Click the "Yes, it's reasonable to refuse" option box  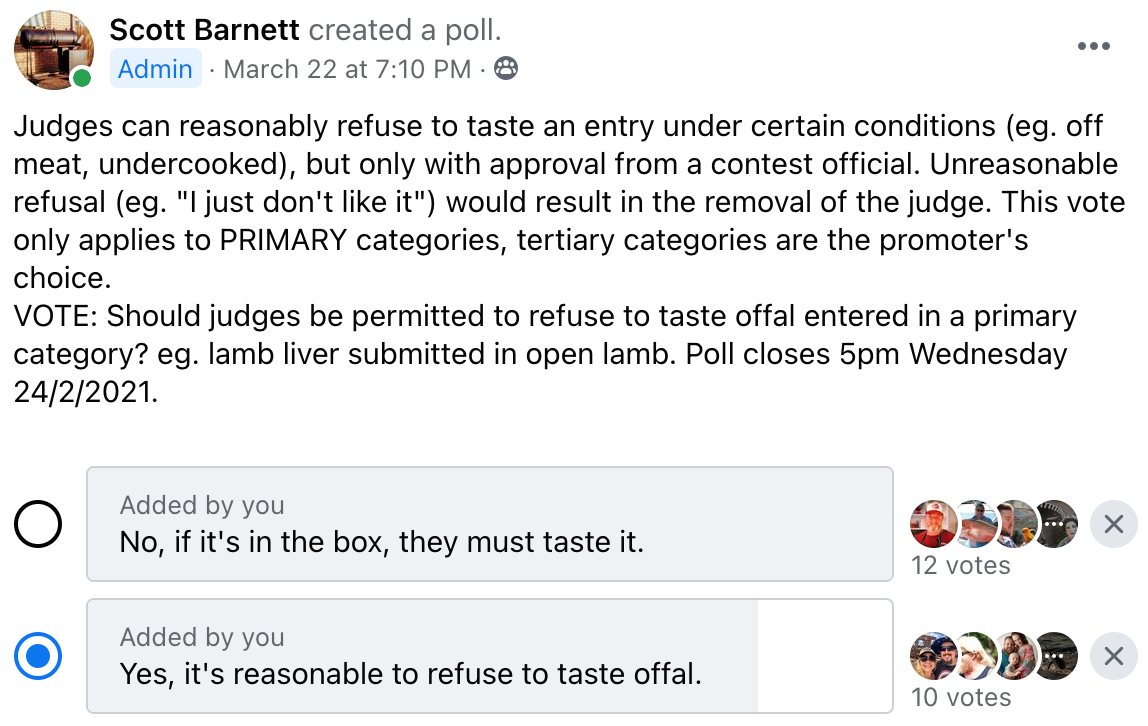click(490, 656)
